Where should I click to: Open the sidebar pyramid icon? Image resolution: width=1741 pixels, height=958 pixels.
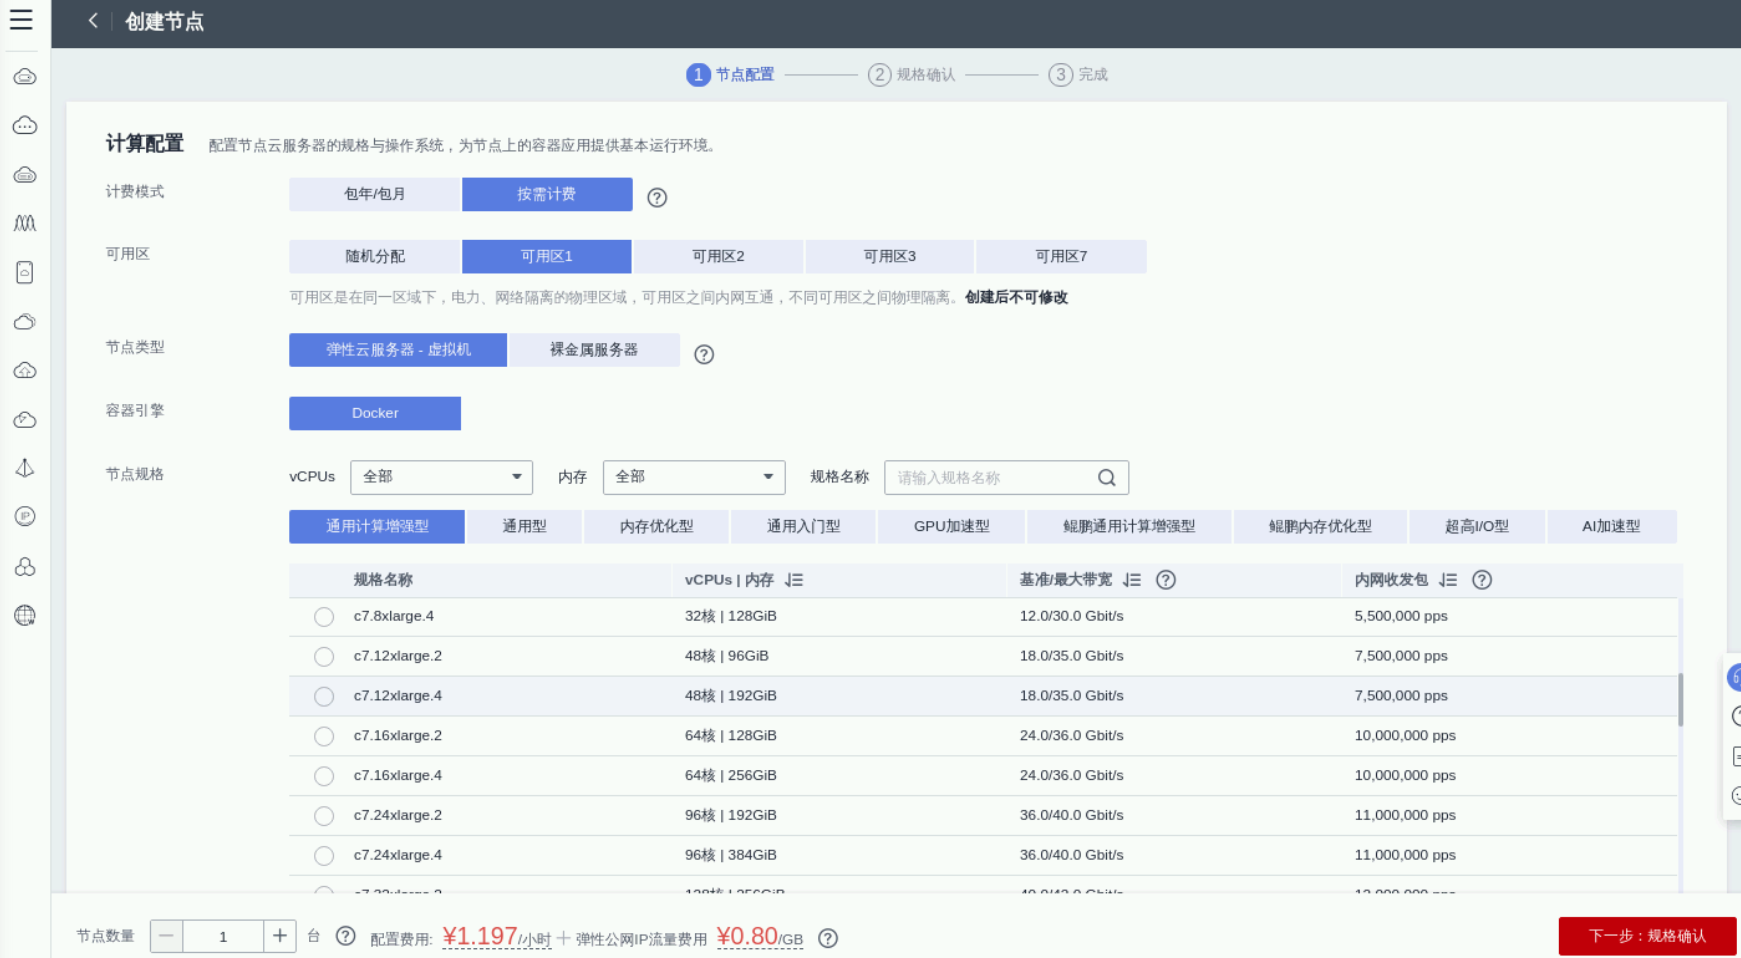pos(25,468)
